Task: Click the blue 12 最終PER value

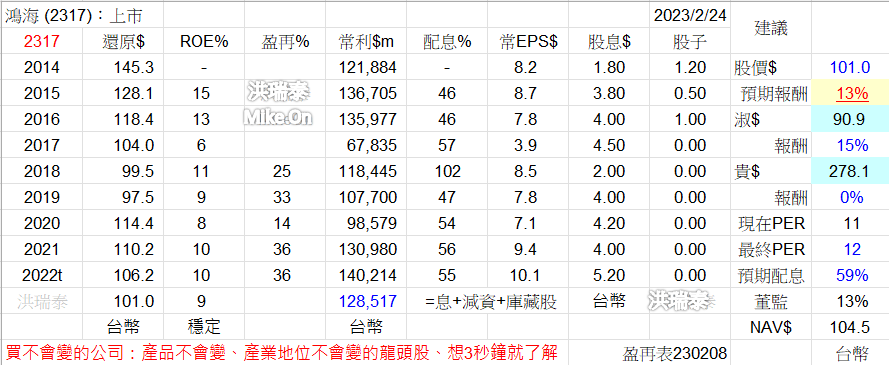Action: click(x=852, y=249)
